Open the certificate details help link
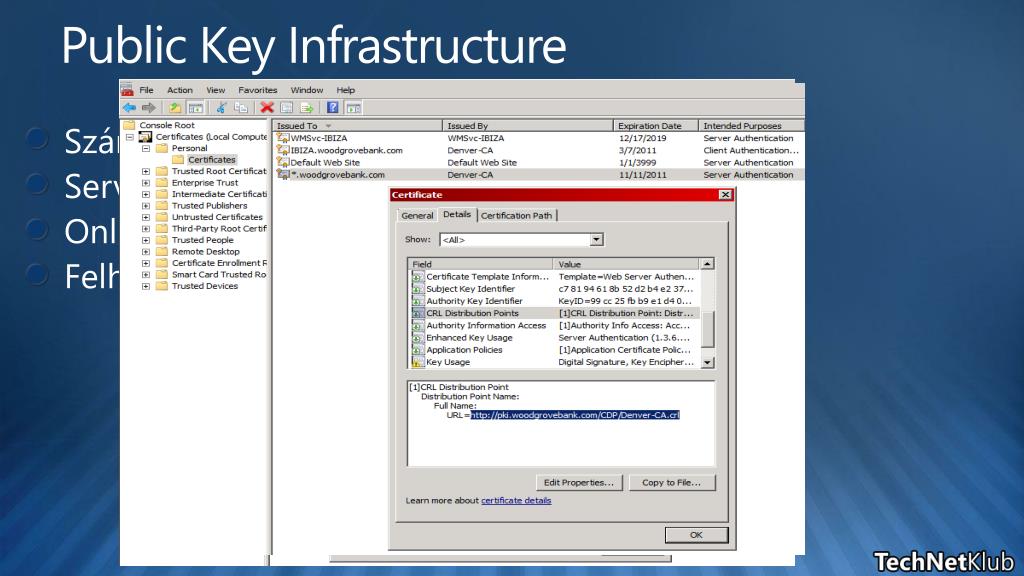 pyautogui.click(x=516, y=500)
